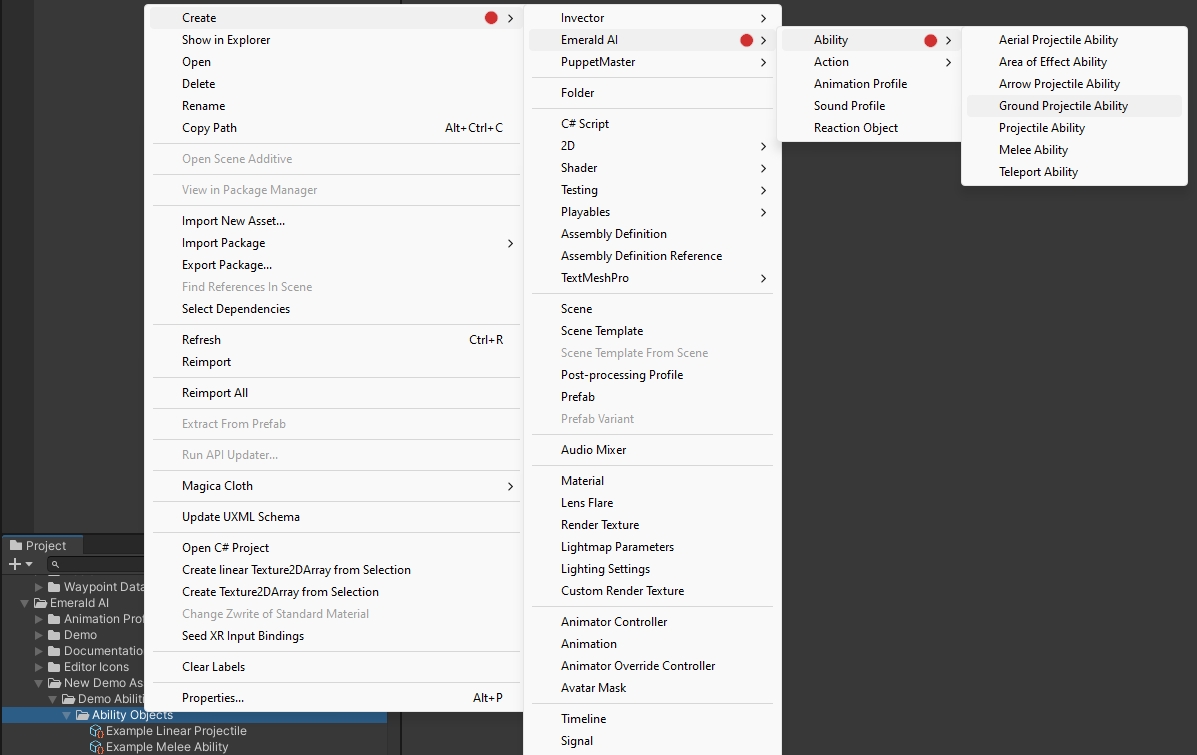
Task: Select Teleport Ability in the Ability submenu
Action: (1038, 172)
